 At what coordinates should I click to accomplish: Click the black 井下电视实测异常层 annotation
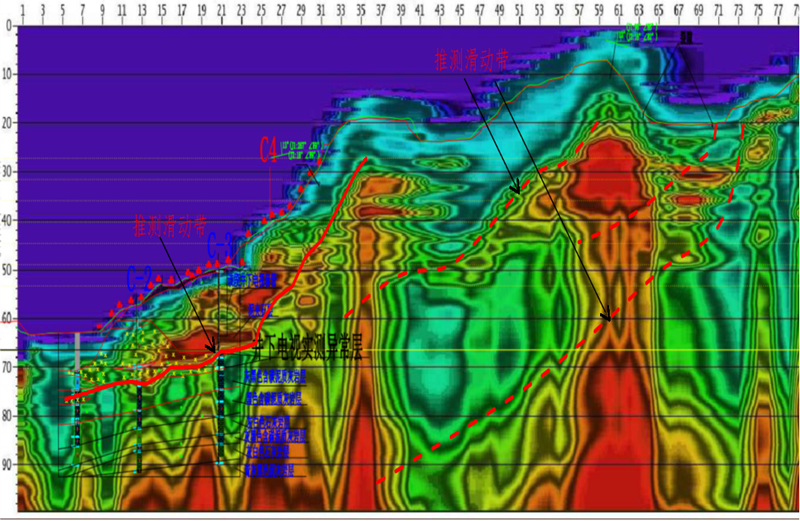(307, 349)
